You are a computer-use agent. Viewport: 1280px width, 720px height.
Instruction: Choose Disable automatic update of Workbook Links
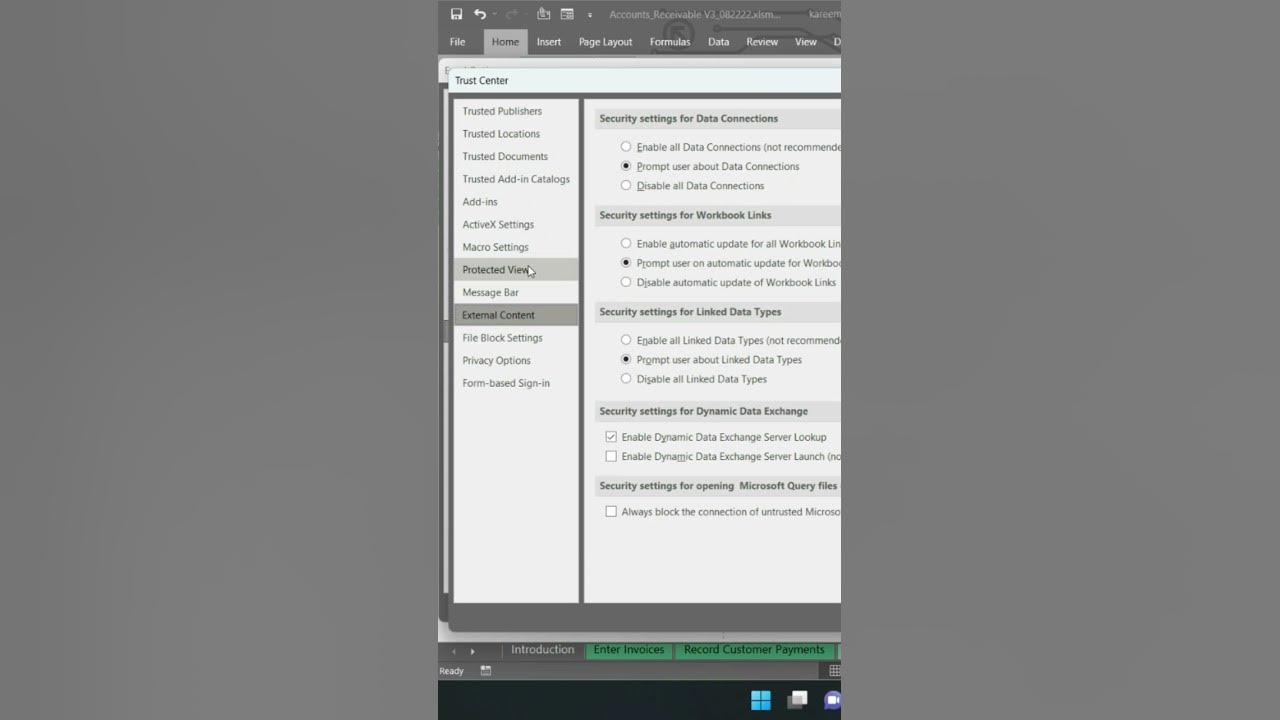626,282
